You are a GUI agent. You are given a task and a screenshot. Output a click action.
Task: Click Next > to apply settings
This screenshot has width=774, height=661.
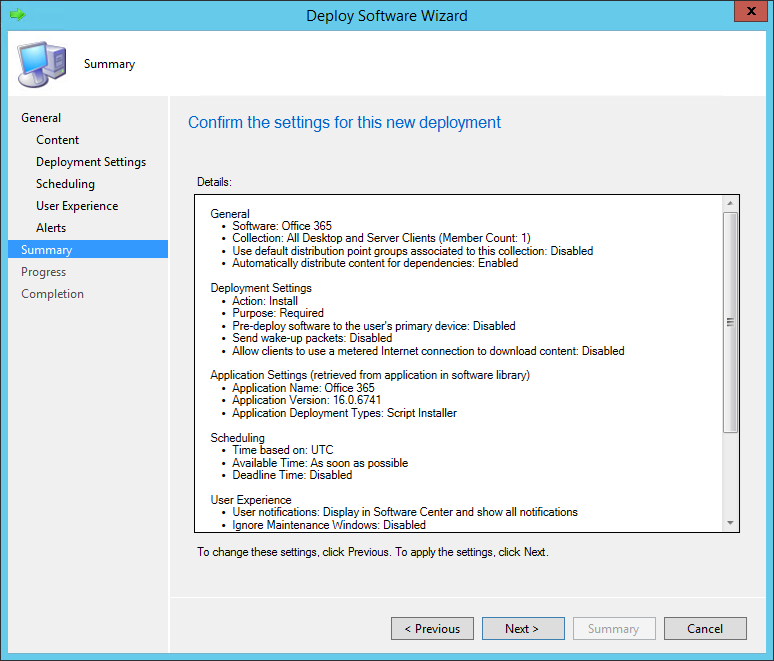pyautogui.click(x=523, y=628)
